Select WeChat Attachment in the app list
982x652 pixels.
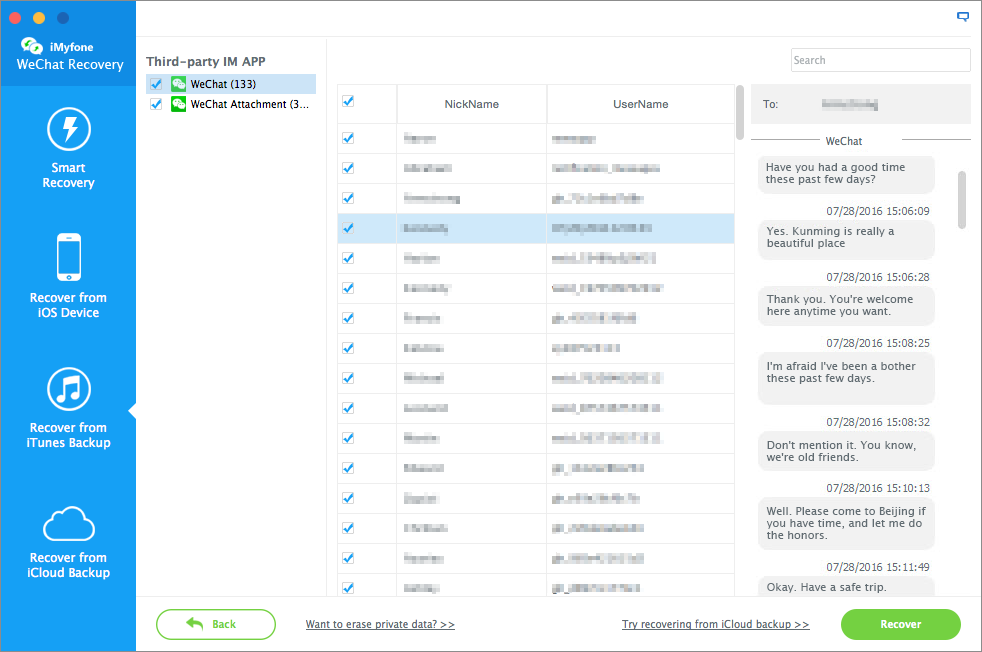[231, 104]
